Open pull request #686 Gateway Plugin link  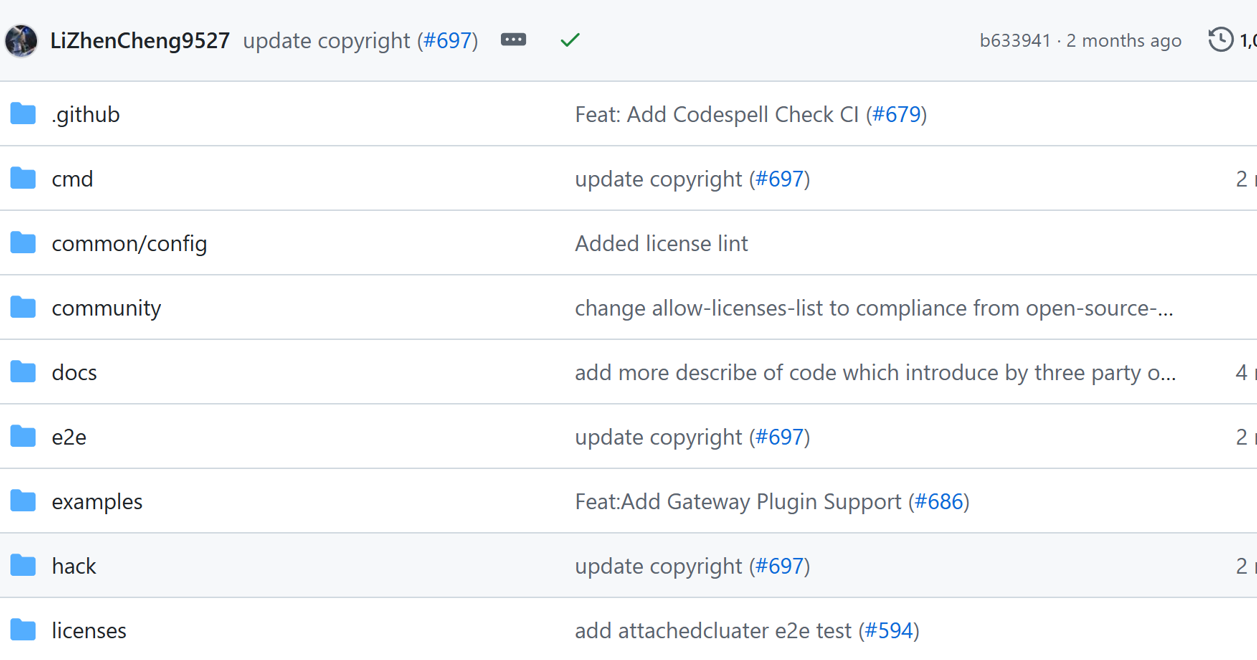click(939, 501)
